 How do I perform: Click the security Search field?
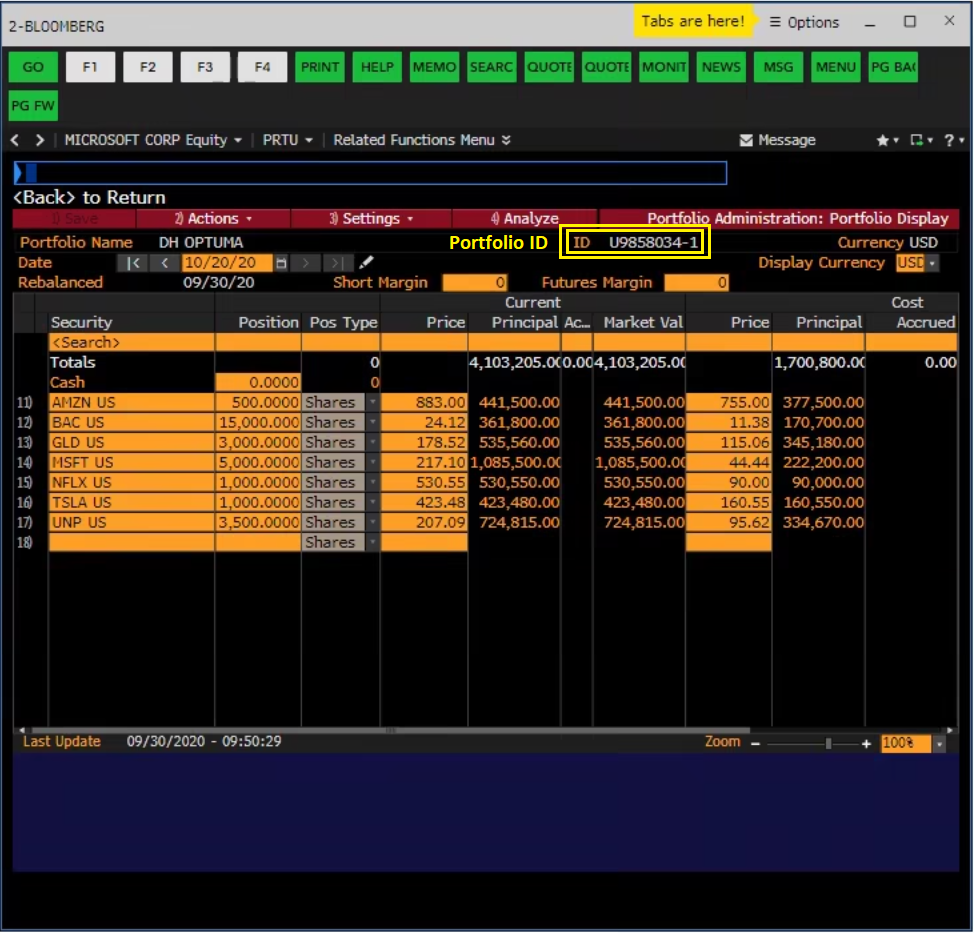(132, 342)
